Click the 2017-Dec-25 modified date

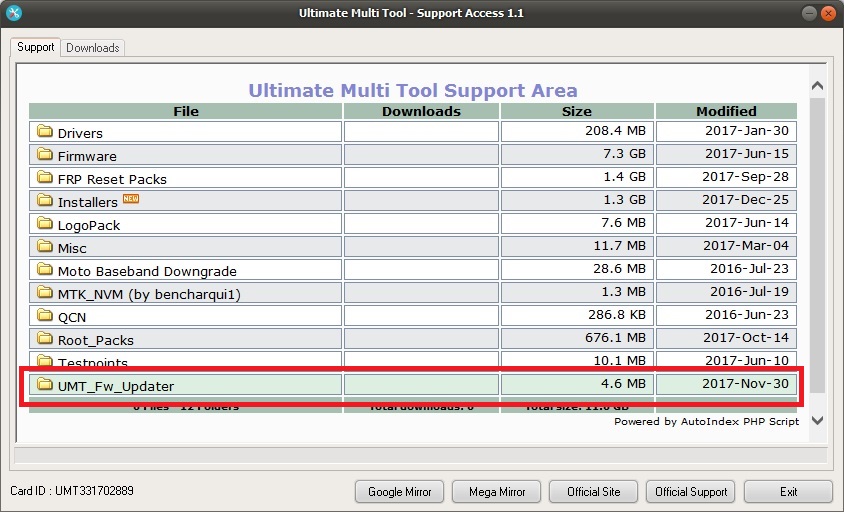(x=745, y=200)
